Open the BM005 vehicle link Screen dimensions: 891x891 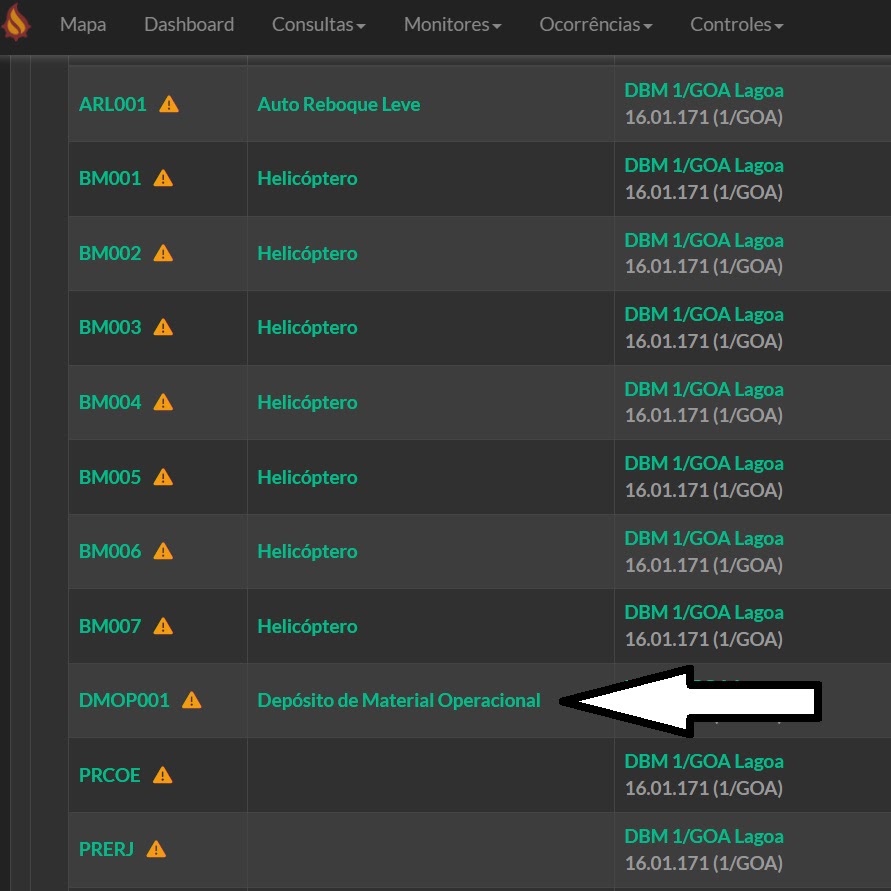(x=110, y=477)
